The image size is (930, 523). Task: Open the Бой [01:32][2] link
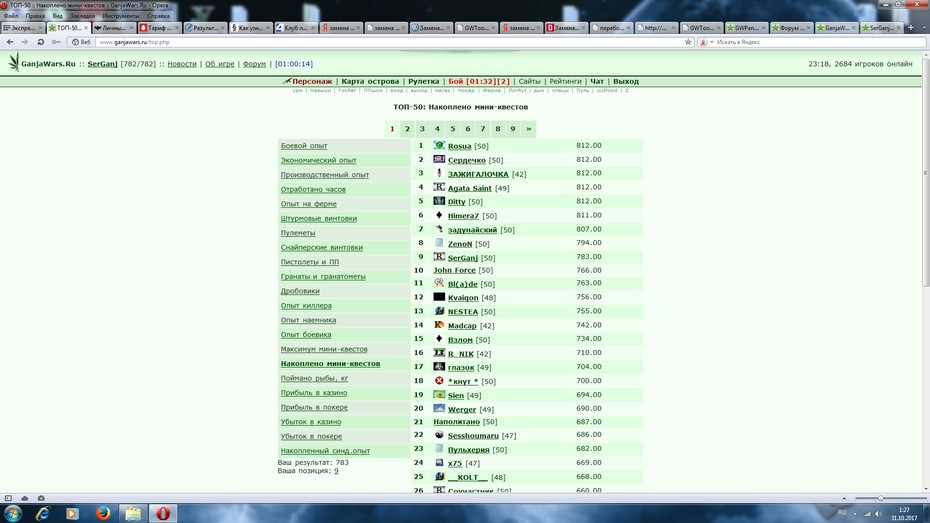pos(479,81)
